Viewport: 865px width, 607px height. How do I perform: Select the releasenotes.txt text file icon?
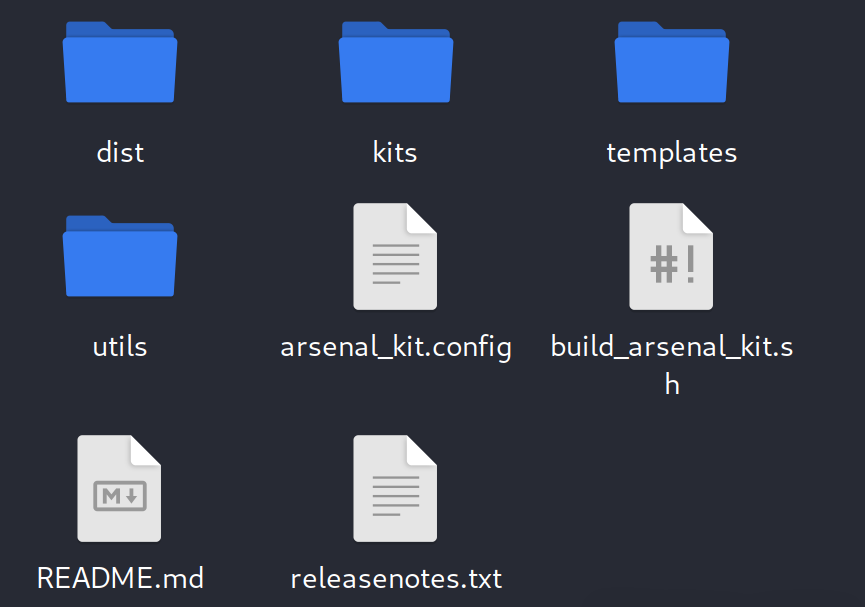(395, 488)
